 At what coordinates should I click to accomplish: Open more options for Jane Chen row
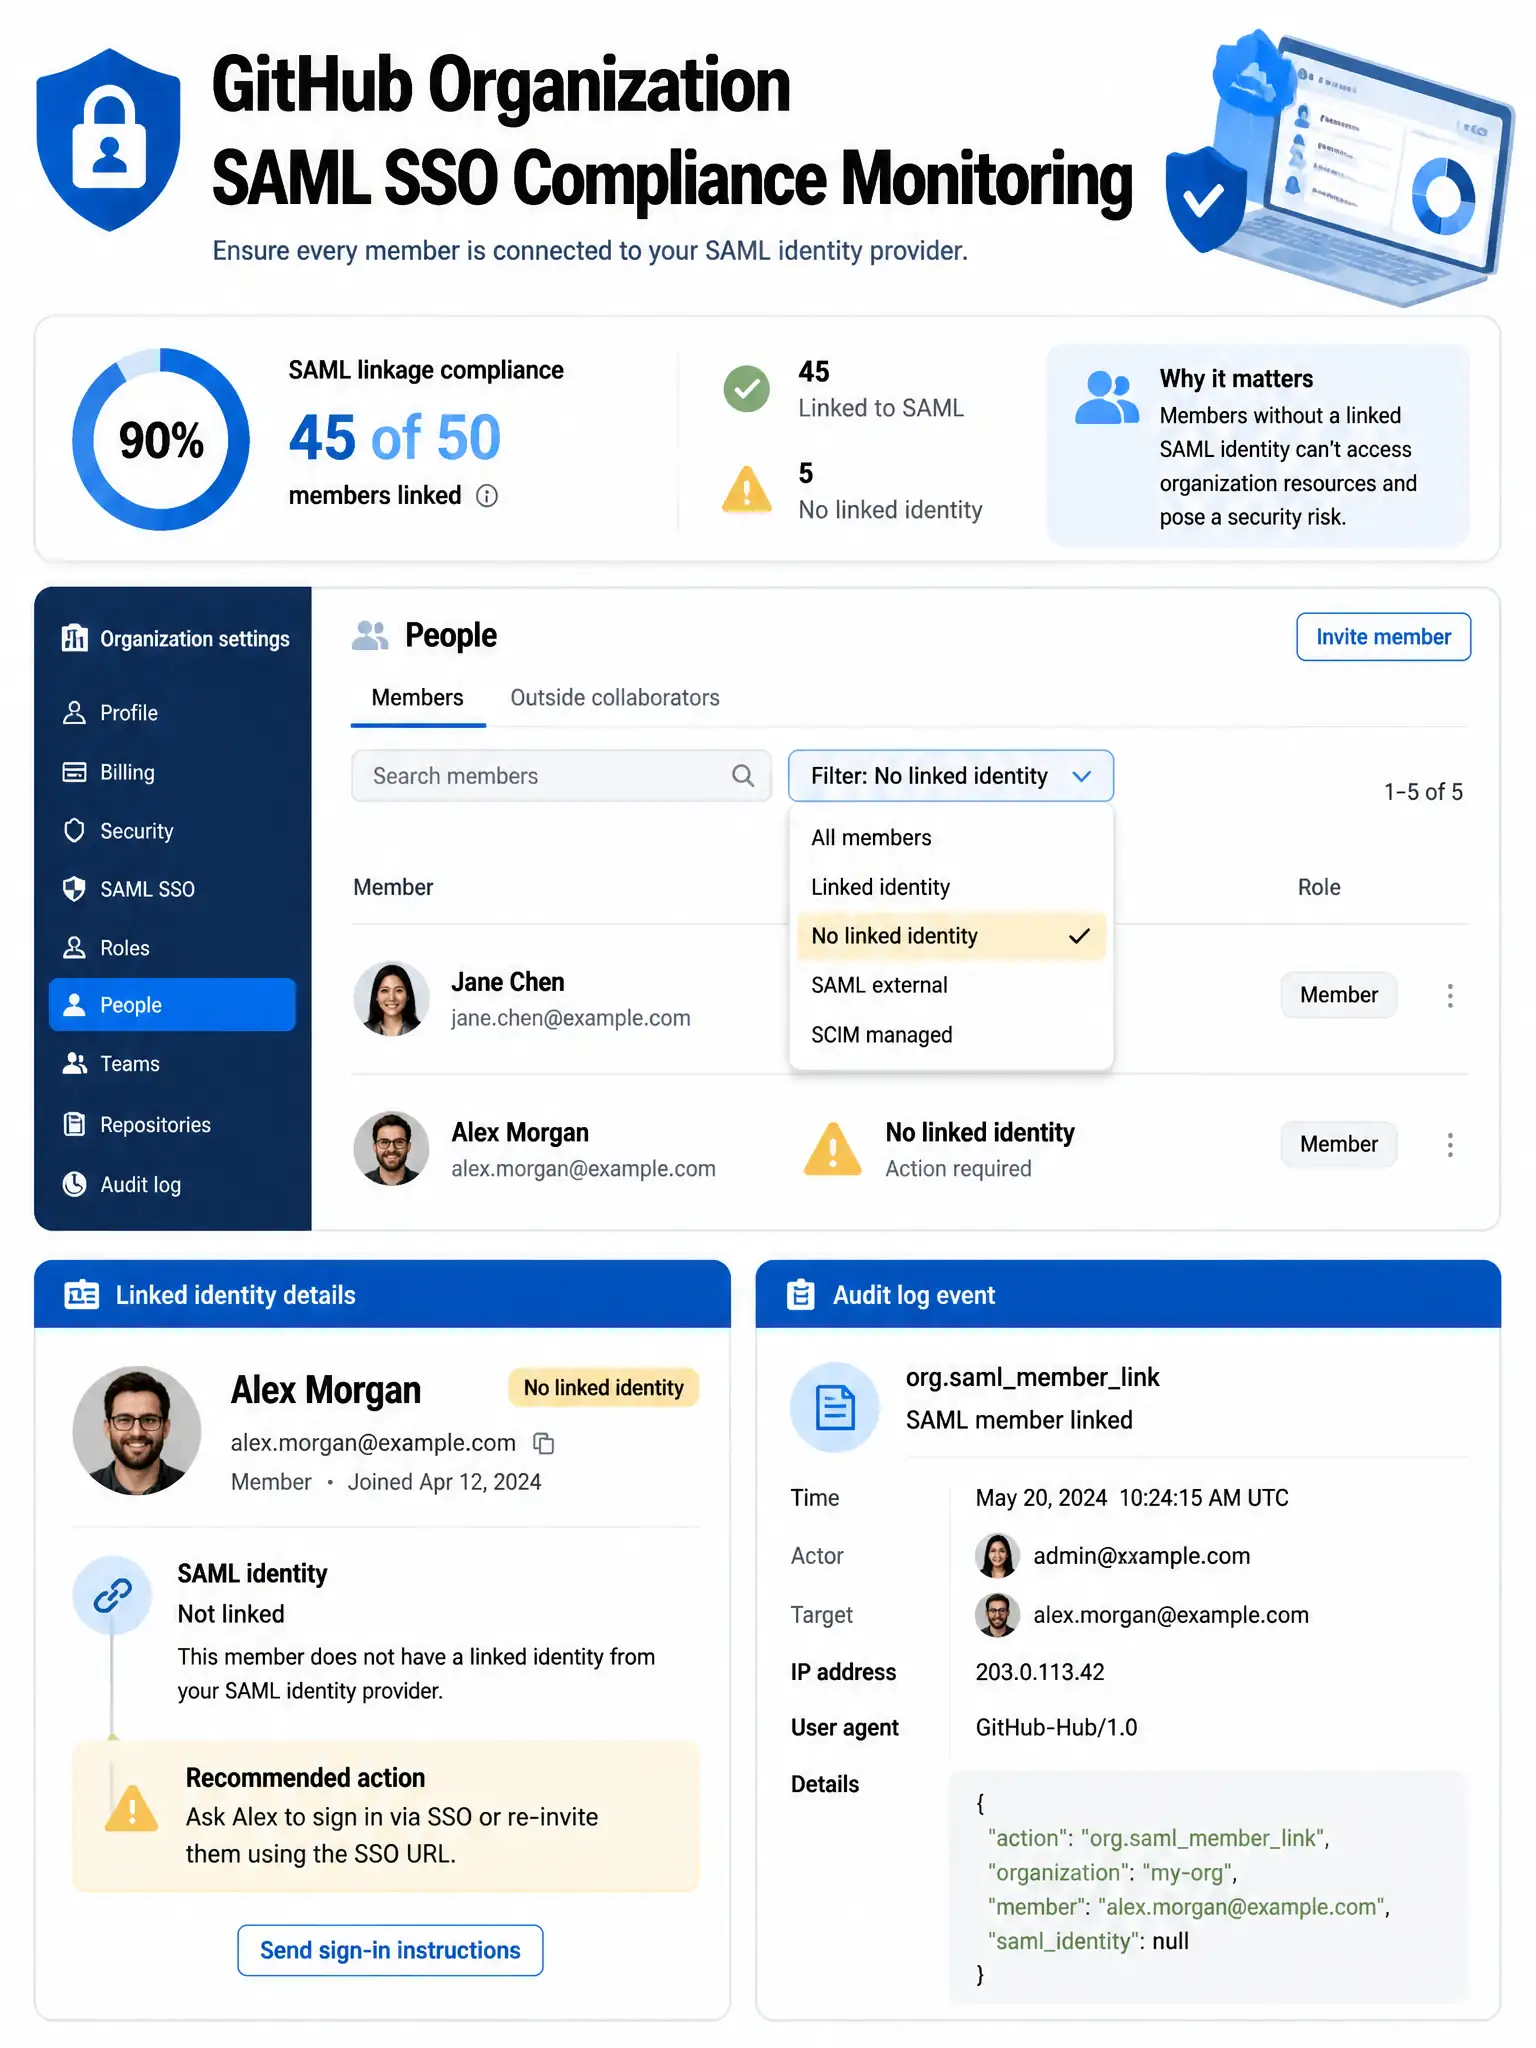(x=1450, y=995)
